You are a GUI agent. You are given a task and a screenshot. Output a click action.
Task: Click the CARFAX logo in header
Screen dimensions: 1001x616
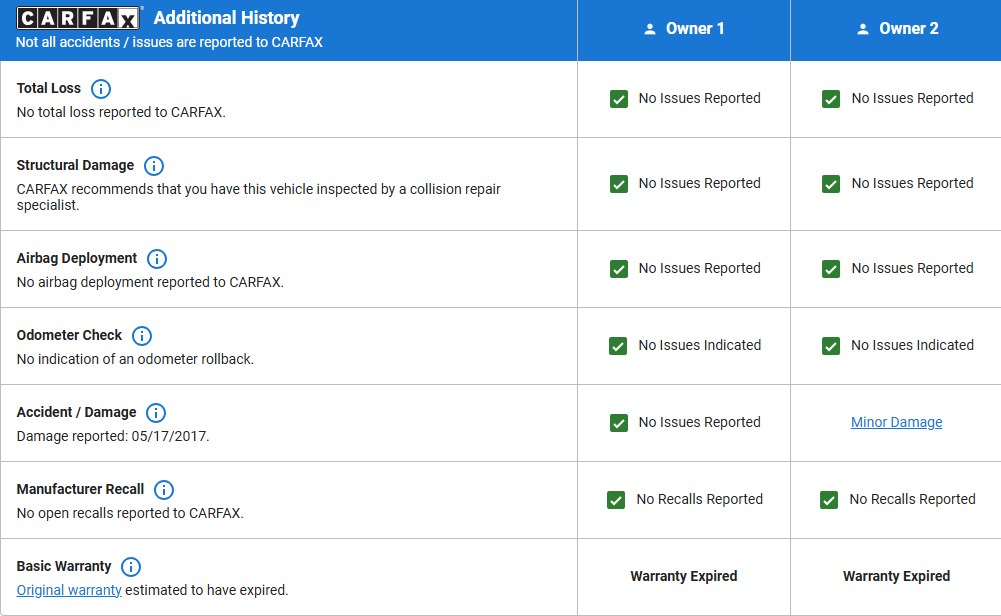click(x=78, y=18)
